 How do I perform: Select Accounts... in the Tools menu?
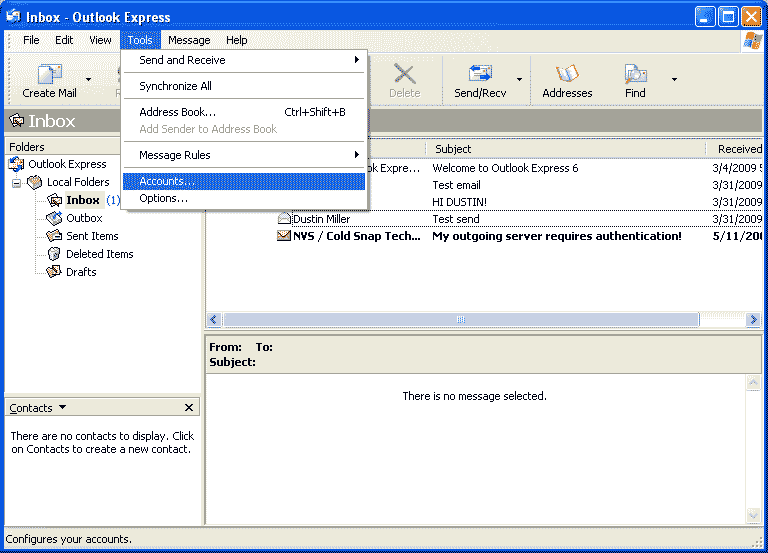[x=244, y=181]
